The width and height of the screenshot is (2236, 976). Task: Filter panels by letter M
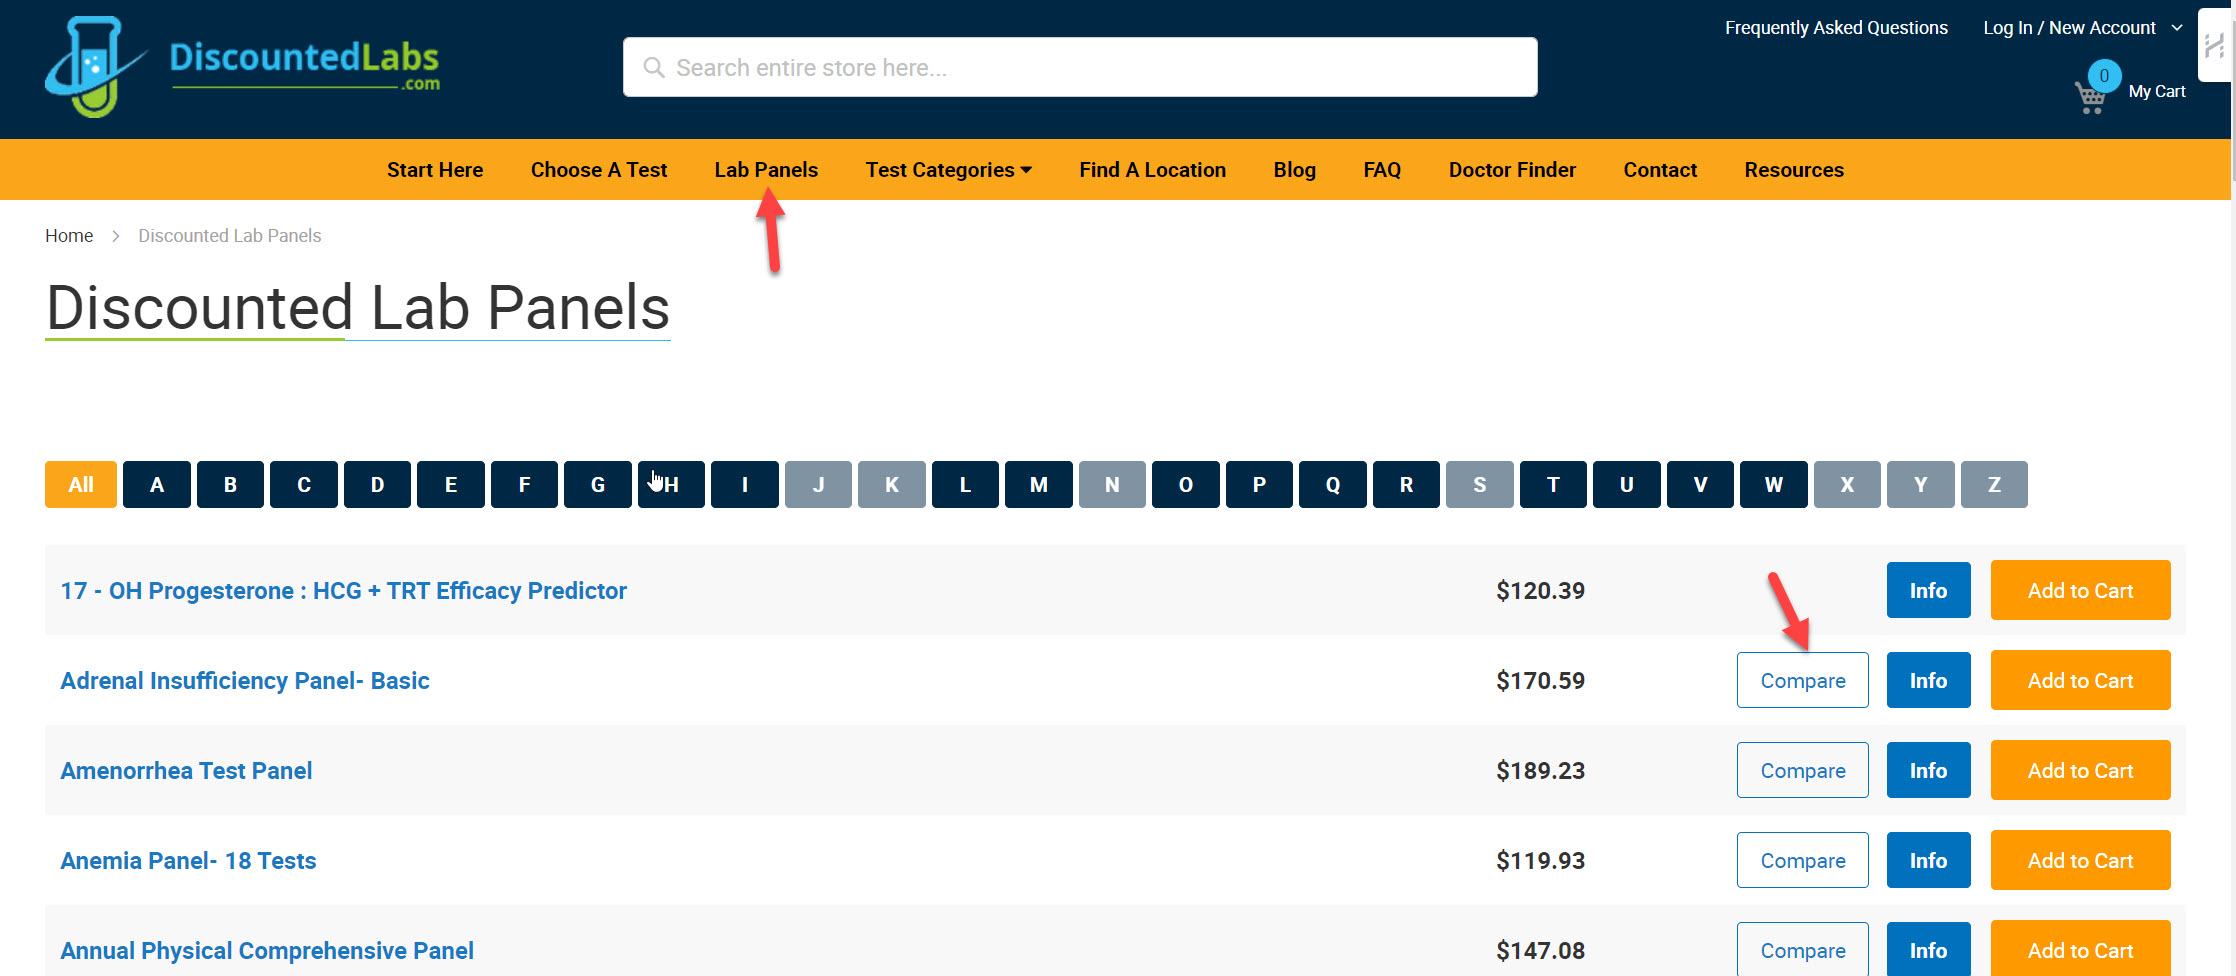point(1039,484)
